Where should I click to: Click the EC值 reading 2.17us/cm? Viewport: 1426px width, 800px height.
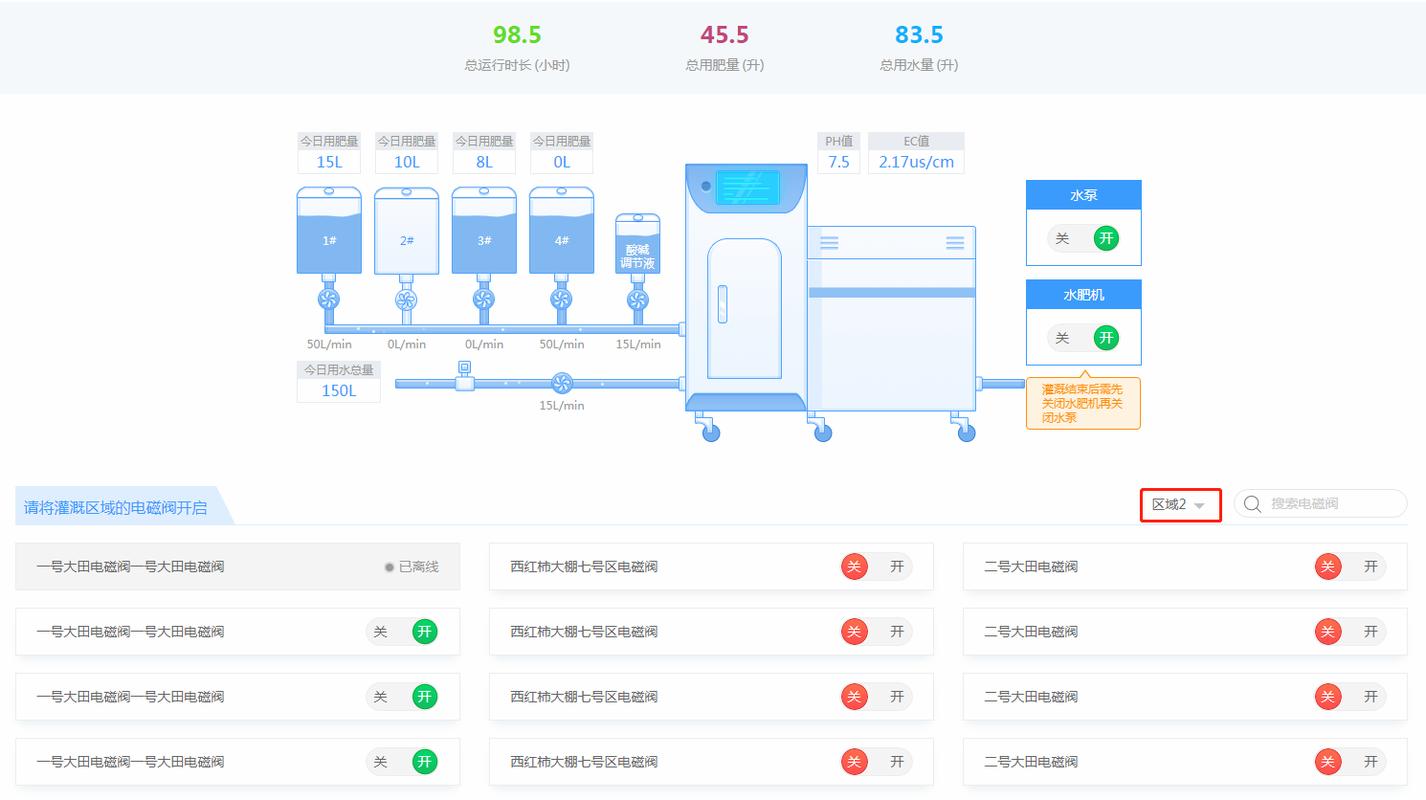[x=916, y=162]
